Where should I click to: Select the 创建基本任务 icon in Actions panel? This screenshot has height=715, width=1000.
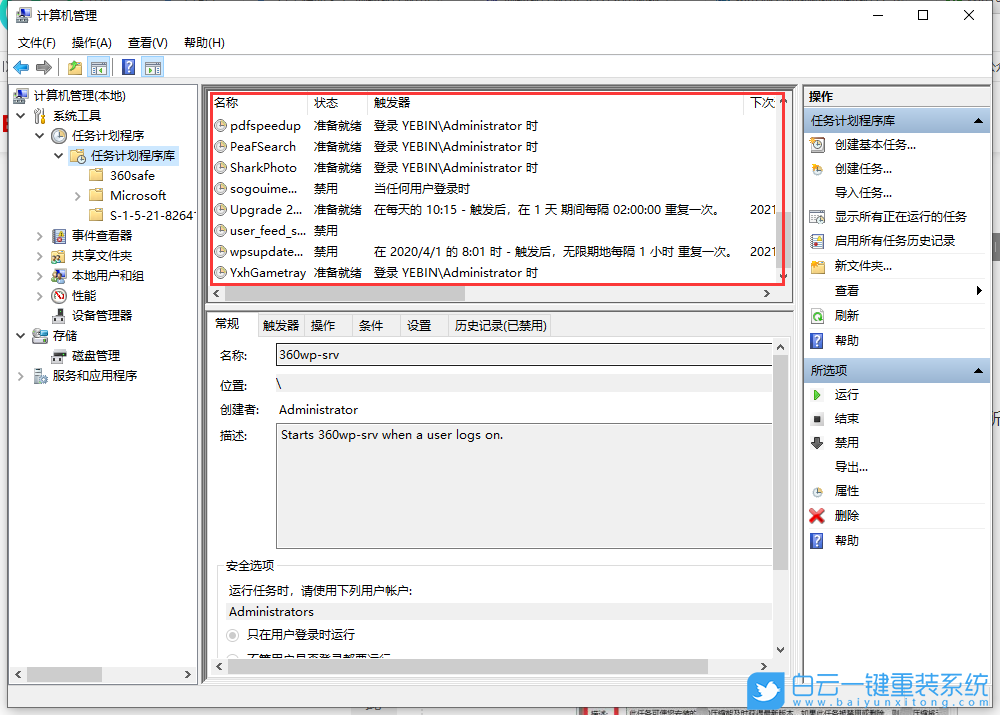pyautogui.click(x=820, y=144)
